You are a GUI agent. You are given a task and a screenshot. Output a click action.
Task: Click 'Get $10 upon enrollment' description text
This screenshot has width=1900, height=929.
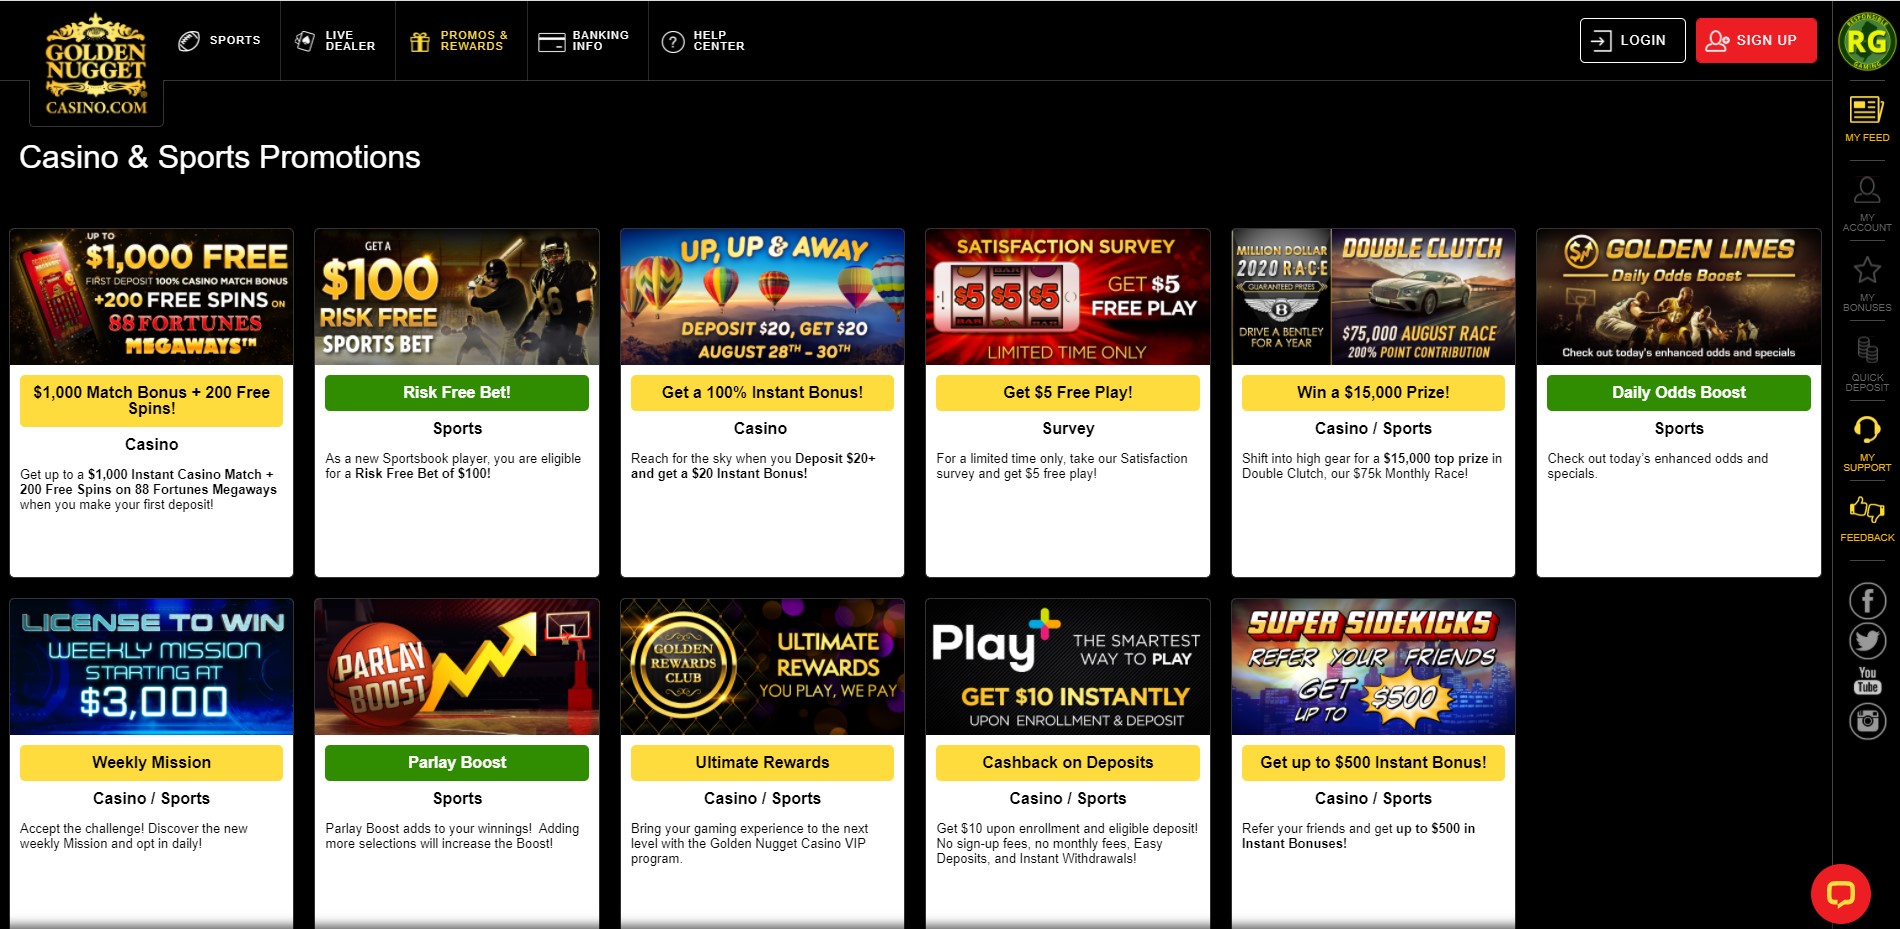pyautogui.click(x=1067, y=843)
